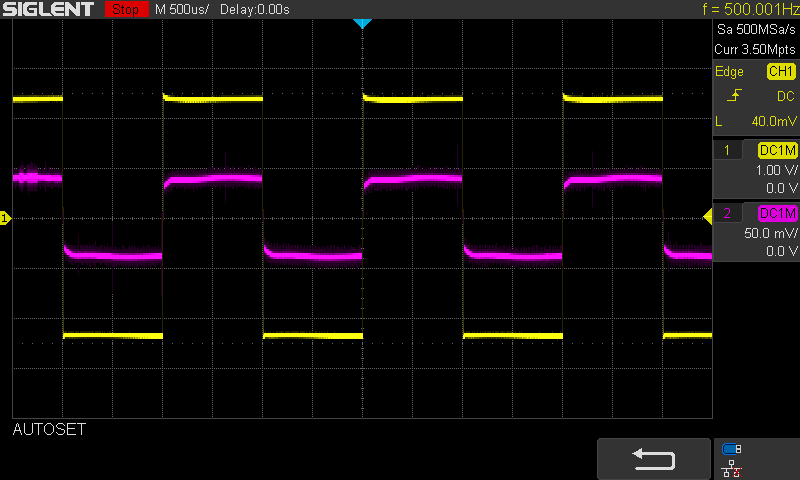Click the network disconnected status icon
The width and height of the screenshot is (800, 480).
click(732, 469)
